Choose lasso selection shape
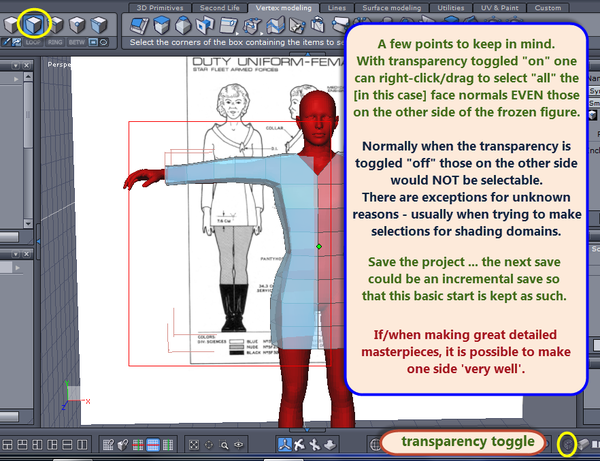Viewport: 600px width, 461px height. click(x=104, y=42)
